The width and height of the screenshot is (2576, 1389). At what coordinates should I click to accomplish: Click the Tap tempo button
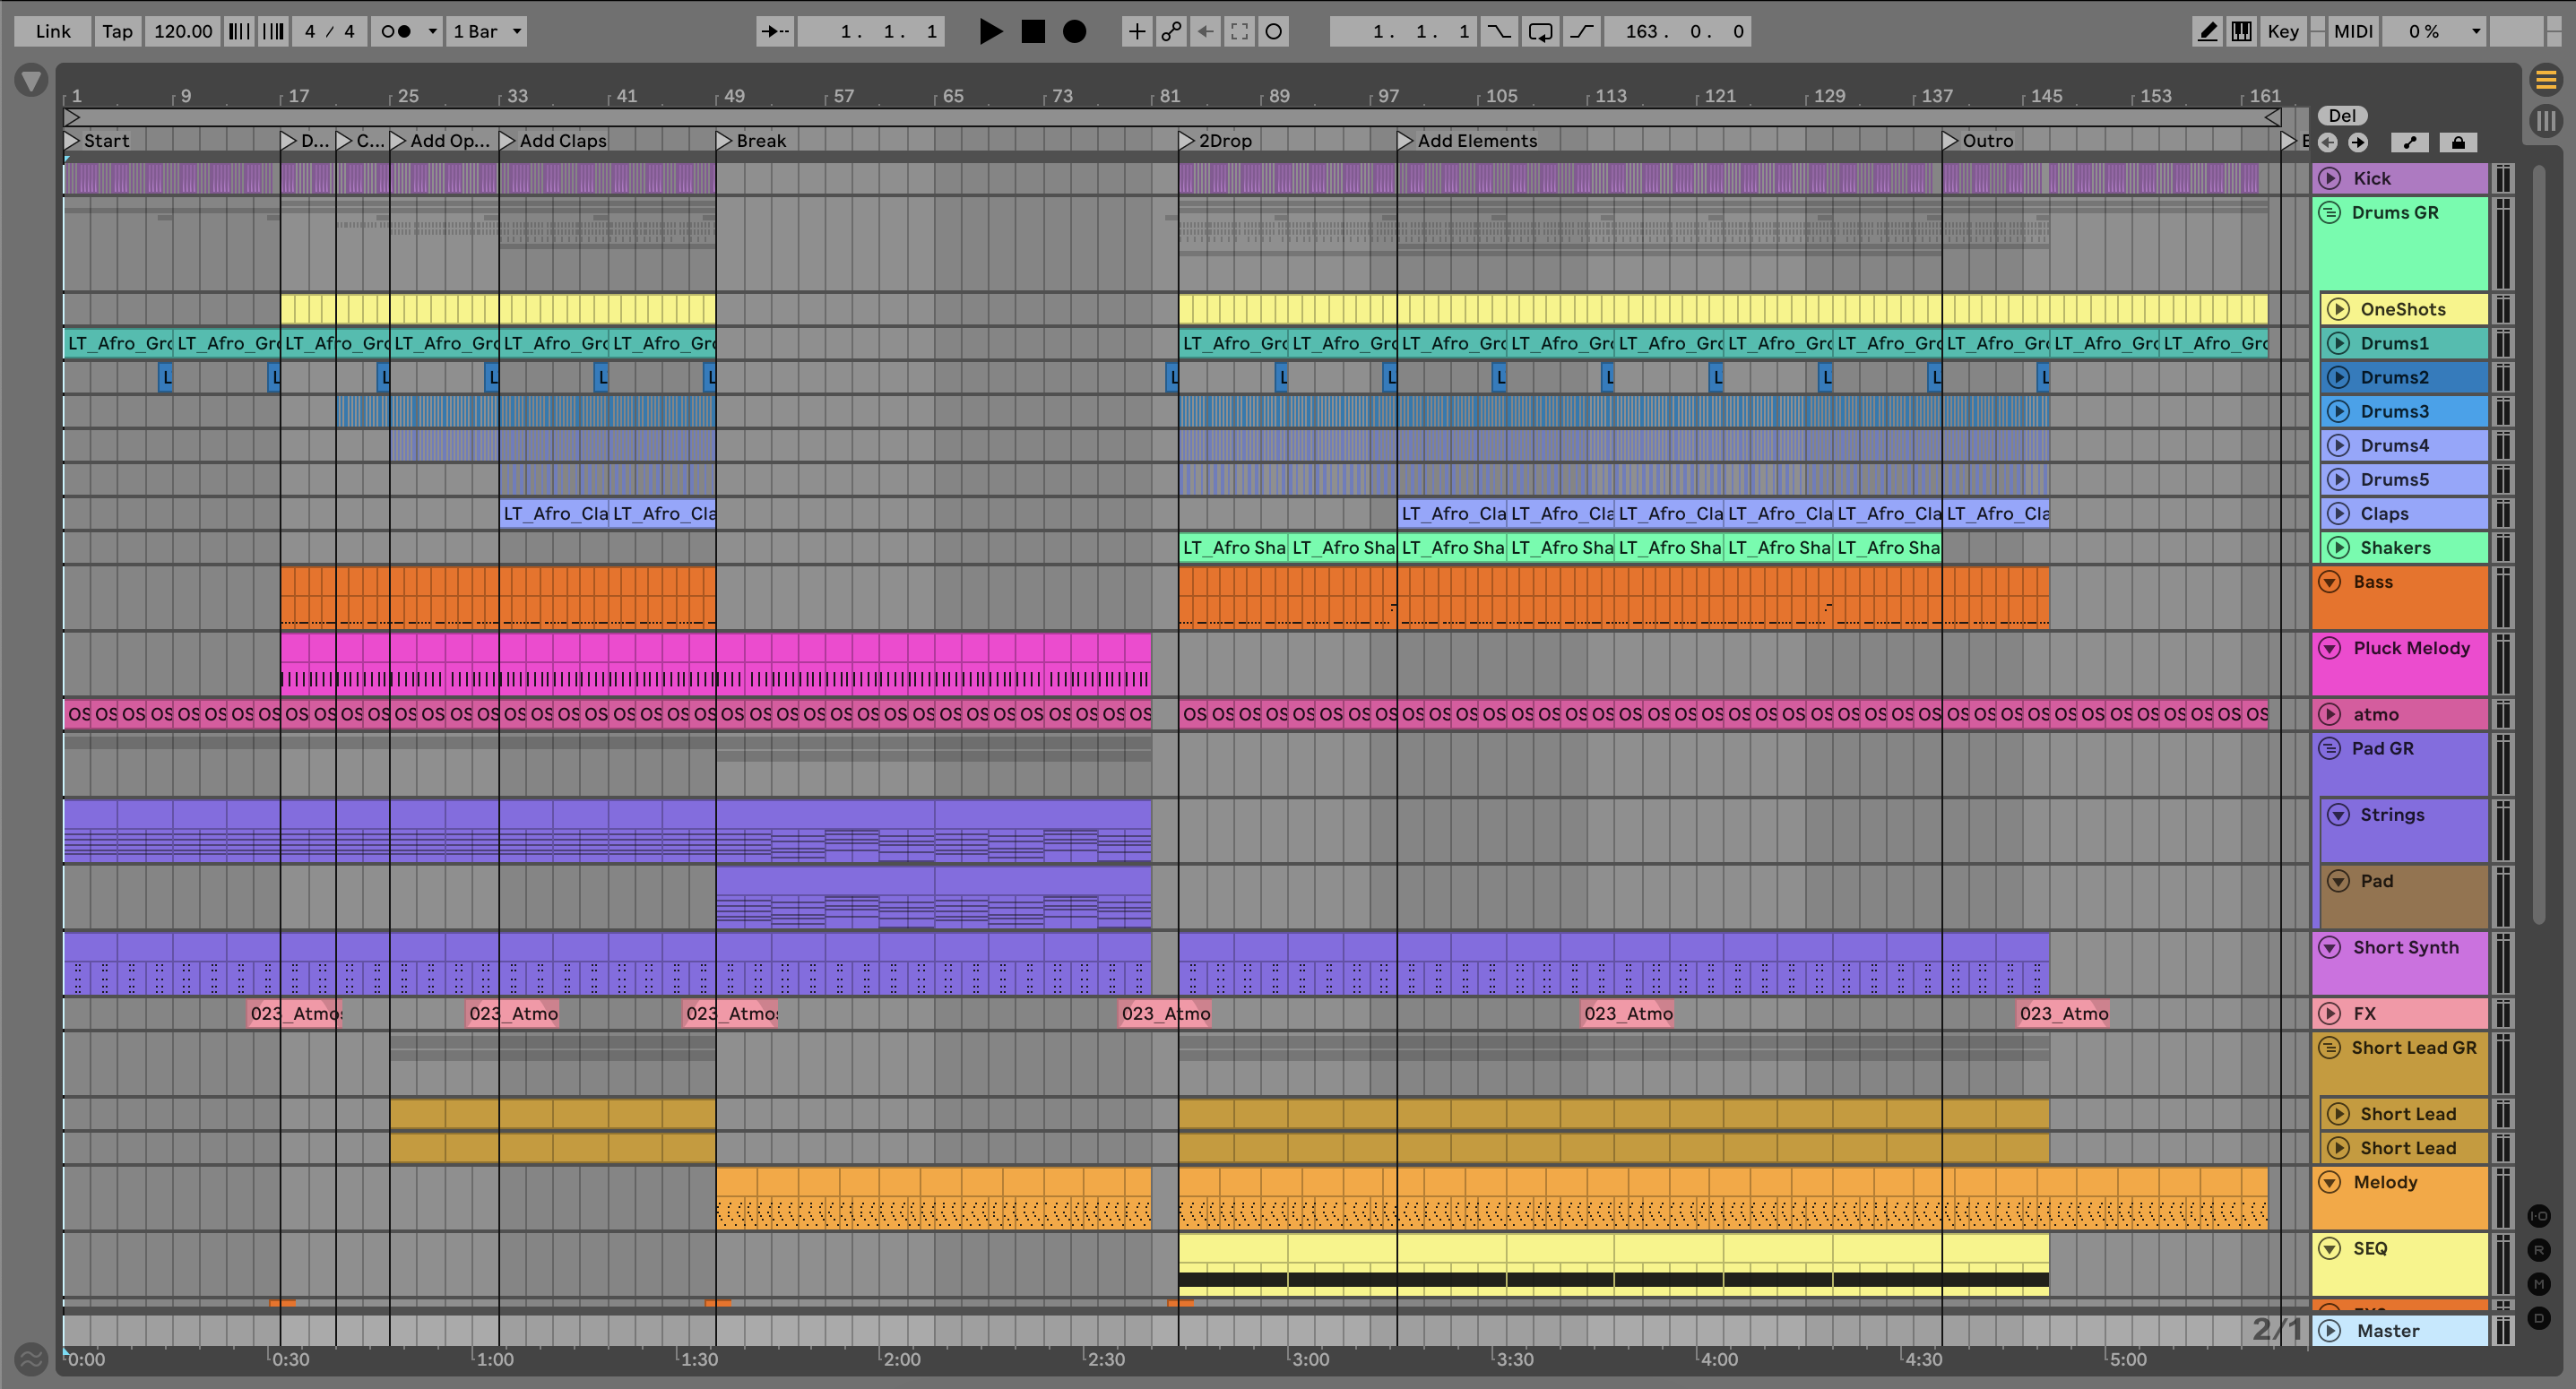117,31
